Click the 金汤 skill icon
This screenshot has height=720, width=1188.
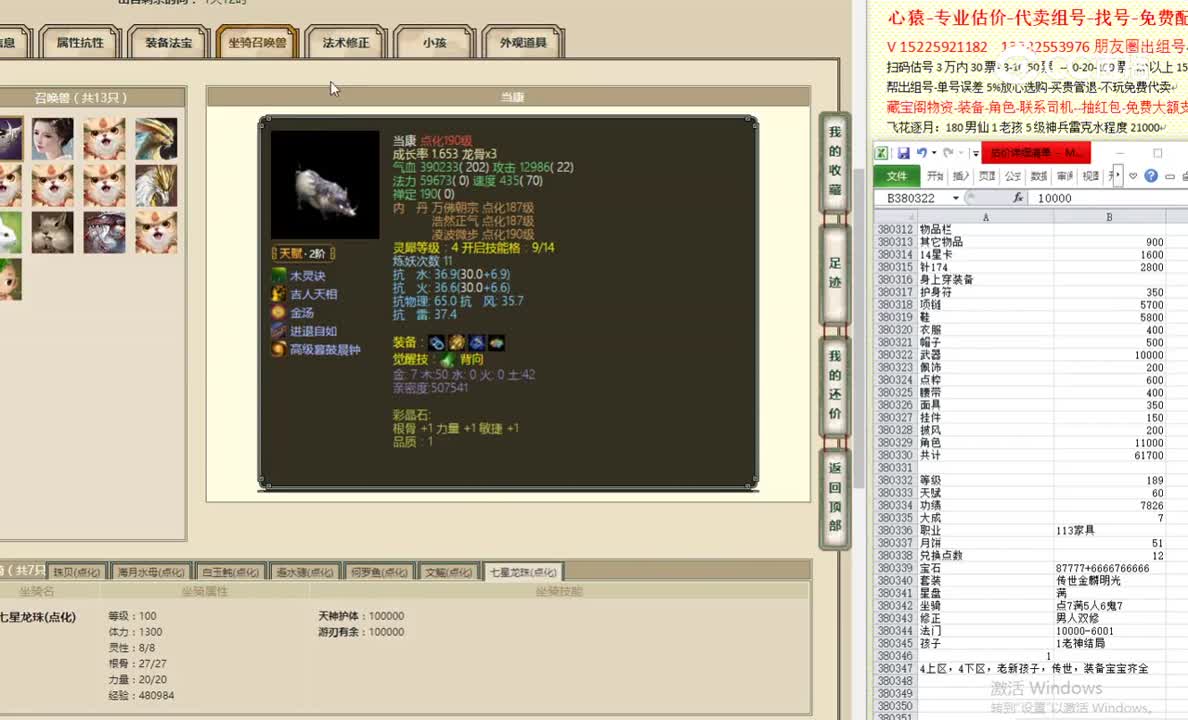click(279, 312)
